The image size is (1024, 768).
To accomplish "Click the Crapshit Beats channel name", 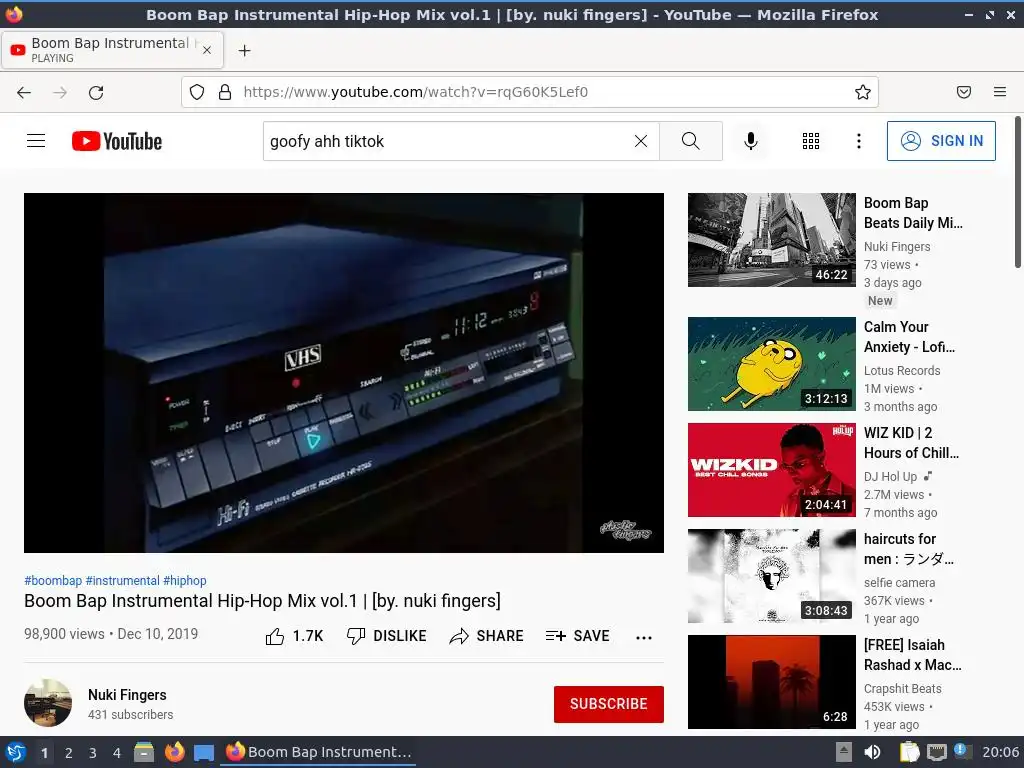I will 903,688.
